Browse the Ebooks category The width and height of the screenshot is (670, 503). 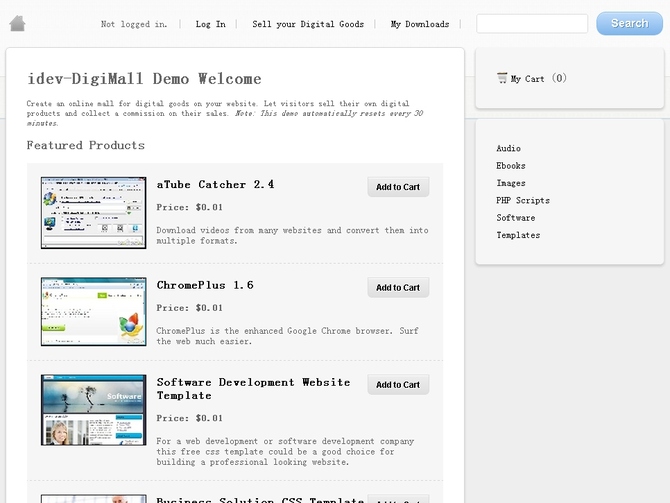coord(511,166)
